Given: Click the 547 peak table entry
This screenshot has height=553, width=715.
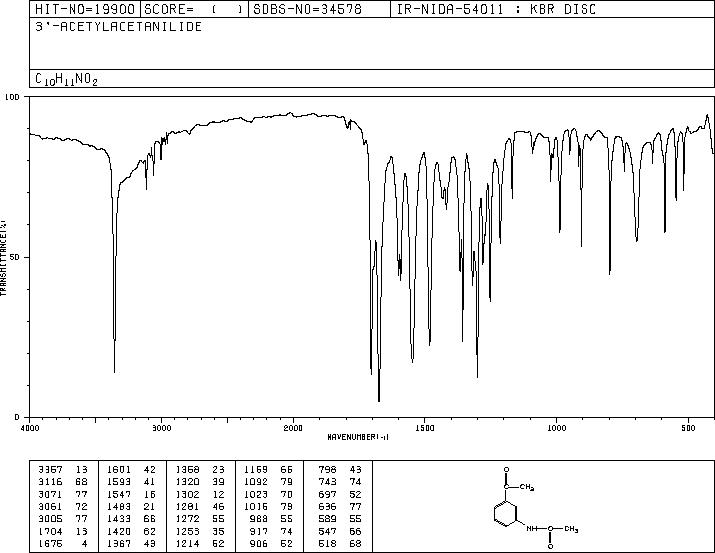Looking at the screenshot, I should pyautogui.click(x=340, y=532).
